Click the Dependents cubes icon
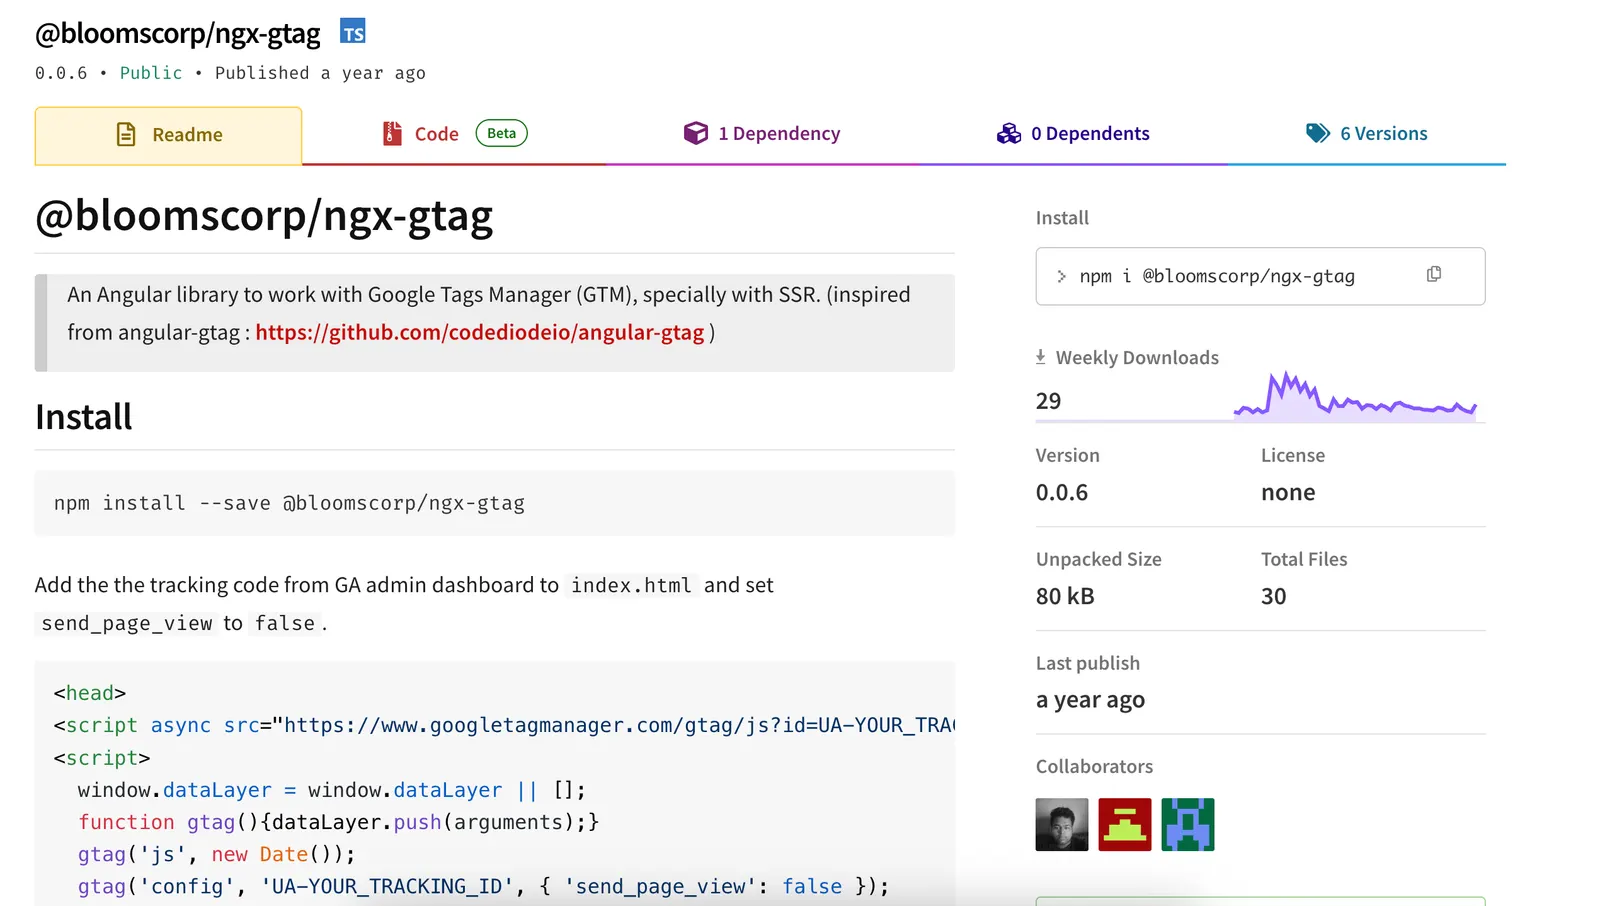This screenshot has width=1600, height=906. click(x=1008, y=133)
